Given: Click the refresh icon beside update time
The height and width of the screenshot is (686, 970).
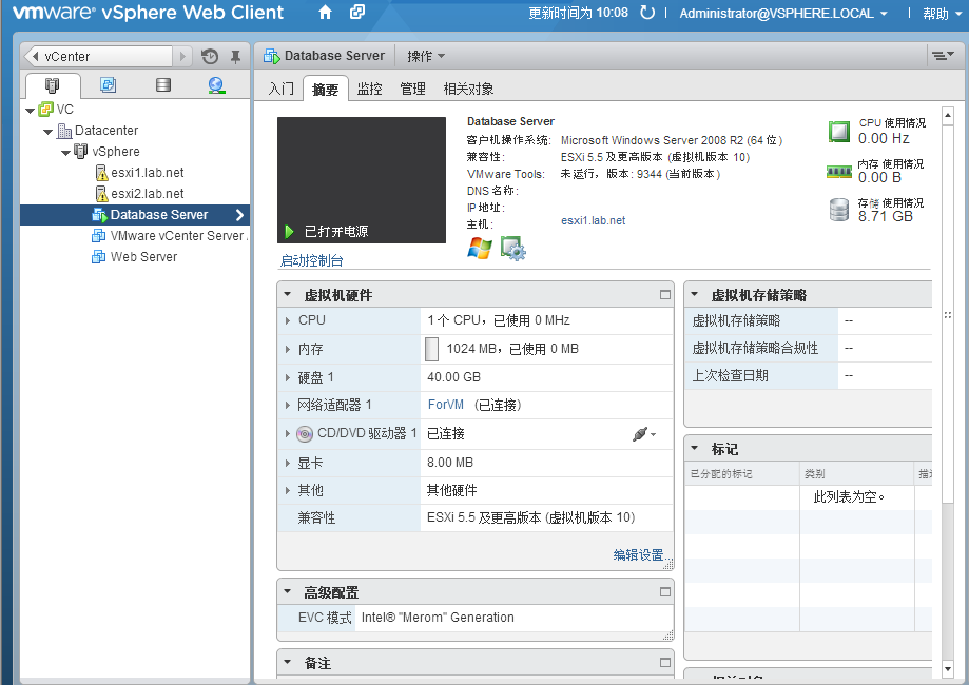Looking at the screenshot, I should click(x=647, y=12).
